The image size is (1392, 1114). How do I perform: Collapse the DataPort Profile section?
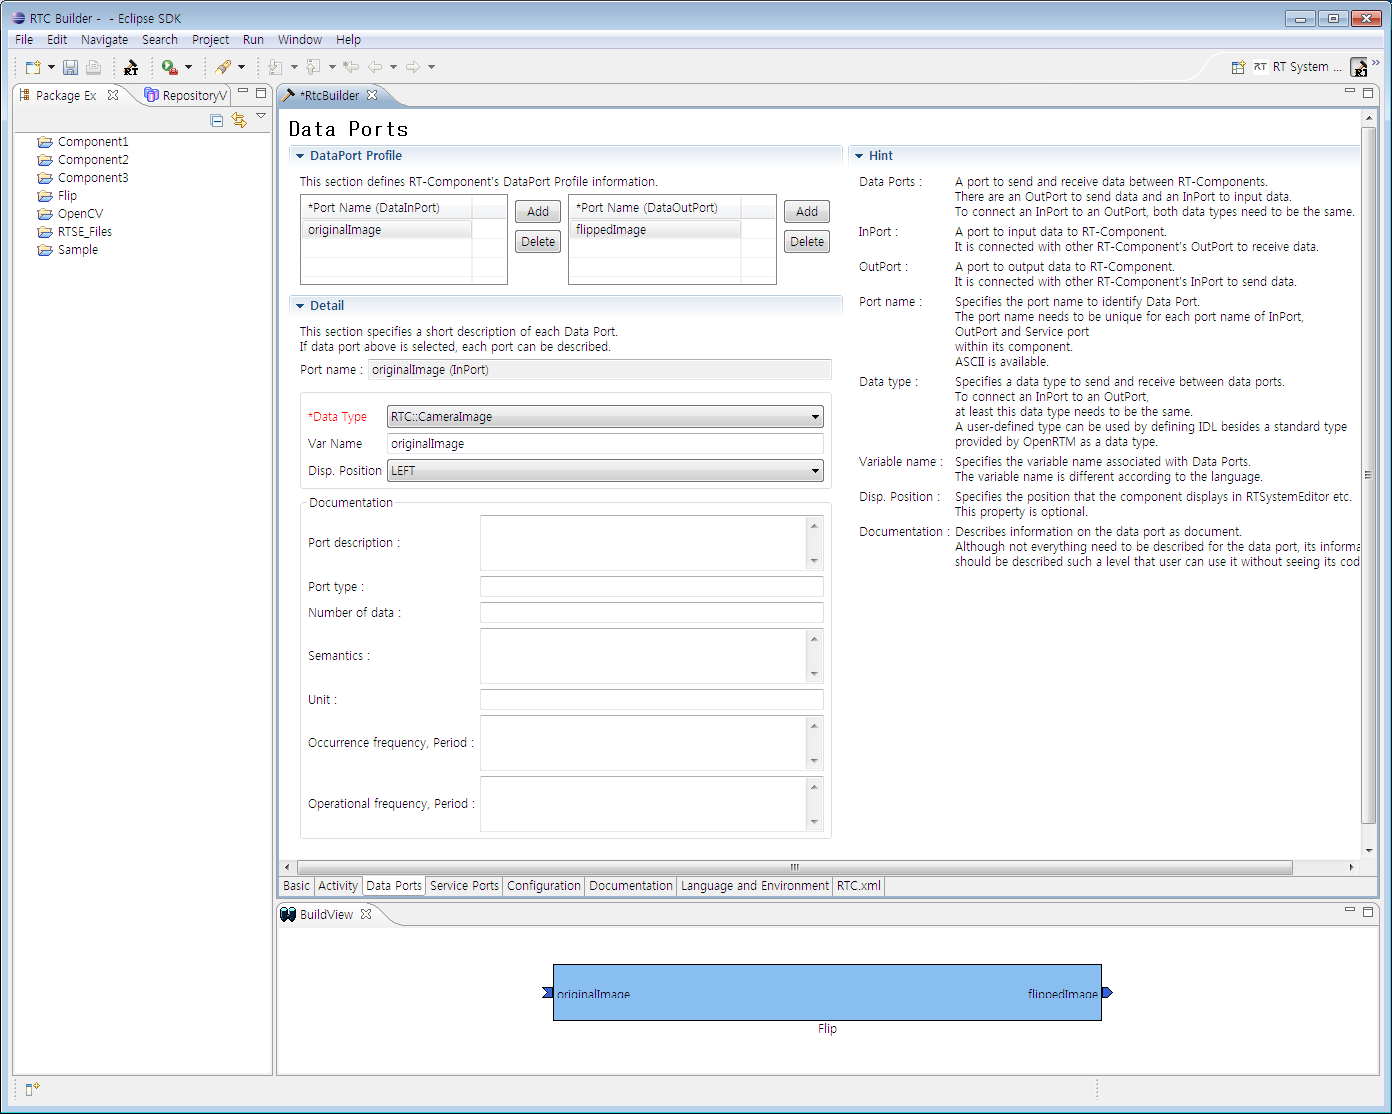300,156
